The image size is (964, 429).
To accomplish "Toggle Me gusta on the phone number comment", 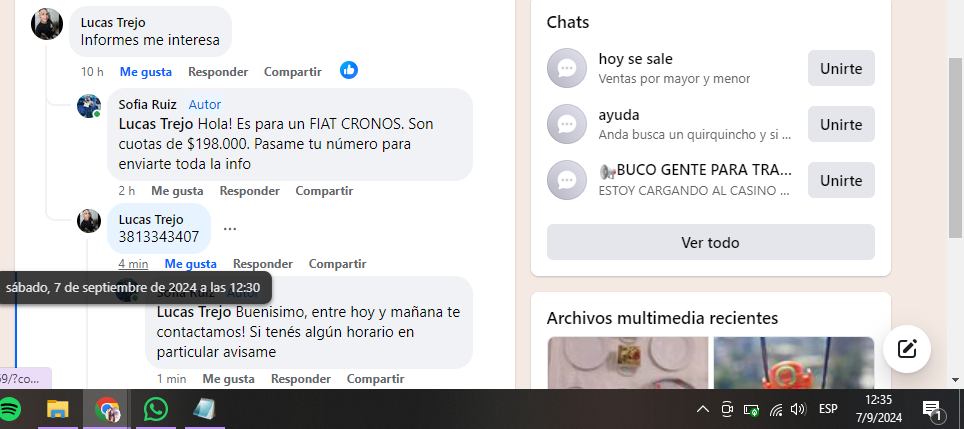I will pos(191,264).
